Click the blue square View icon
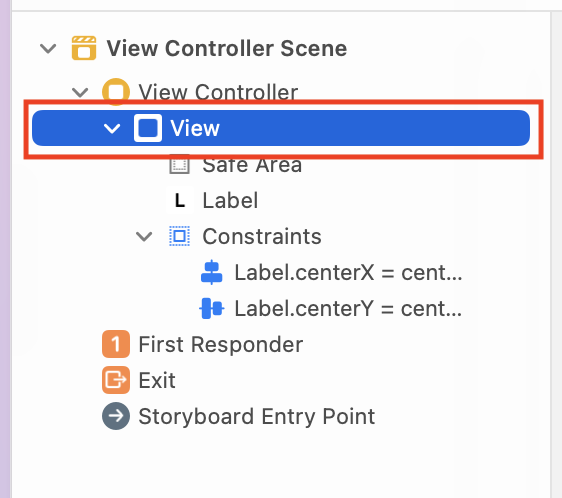This screenshot has width=562, height=498. coord(148,128)
